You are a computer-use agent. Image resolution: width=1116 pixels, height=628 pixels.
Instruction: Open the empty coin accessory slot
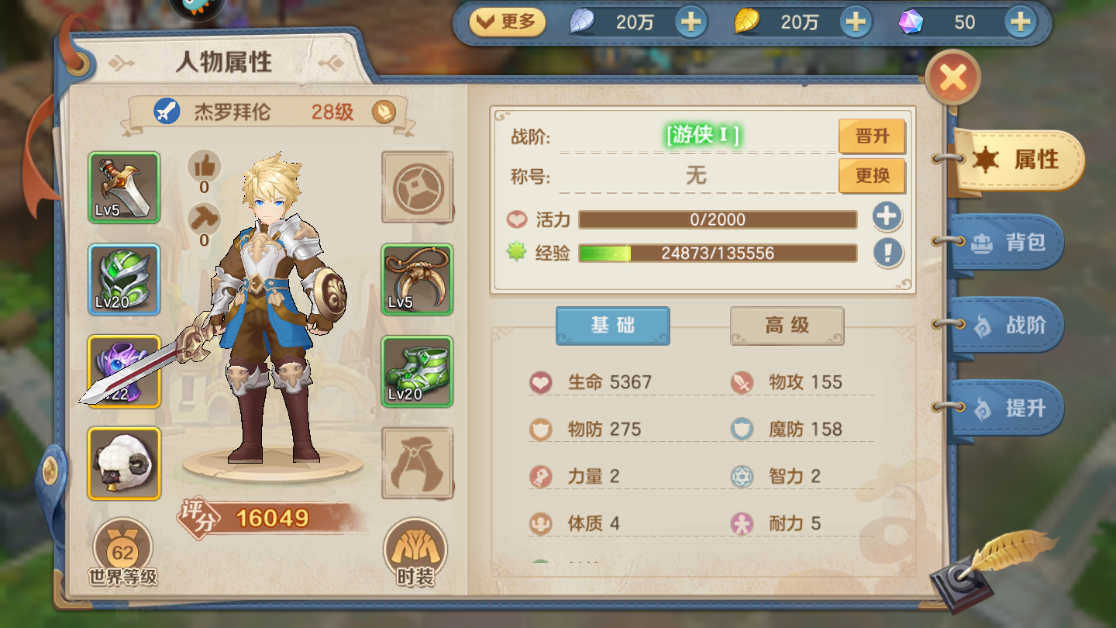pos(417,187)
